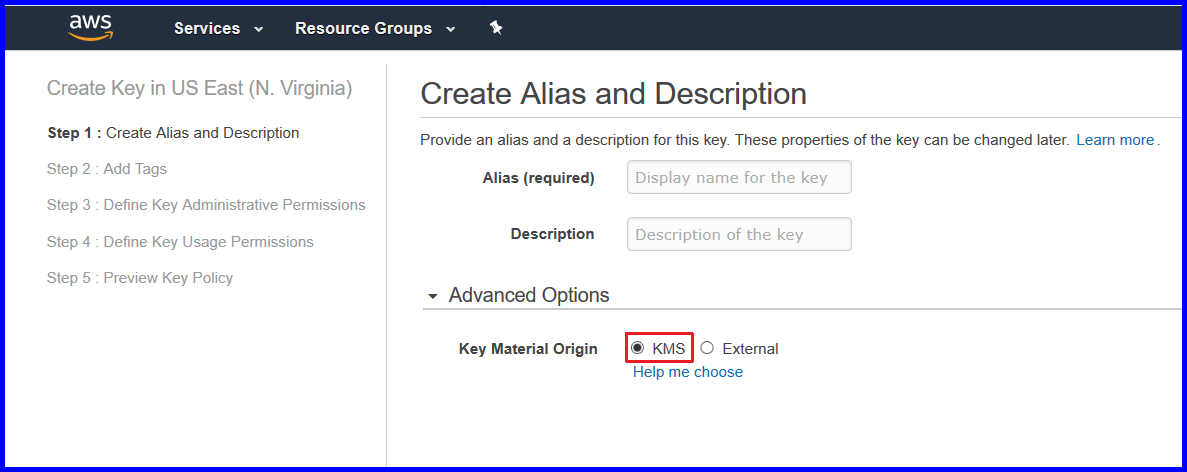Click the Alias input field
Screen dimensions: 1187x472
[x=739, y=178]
